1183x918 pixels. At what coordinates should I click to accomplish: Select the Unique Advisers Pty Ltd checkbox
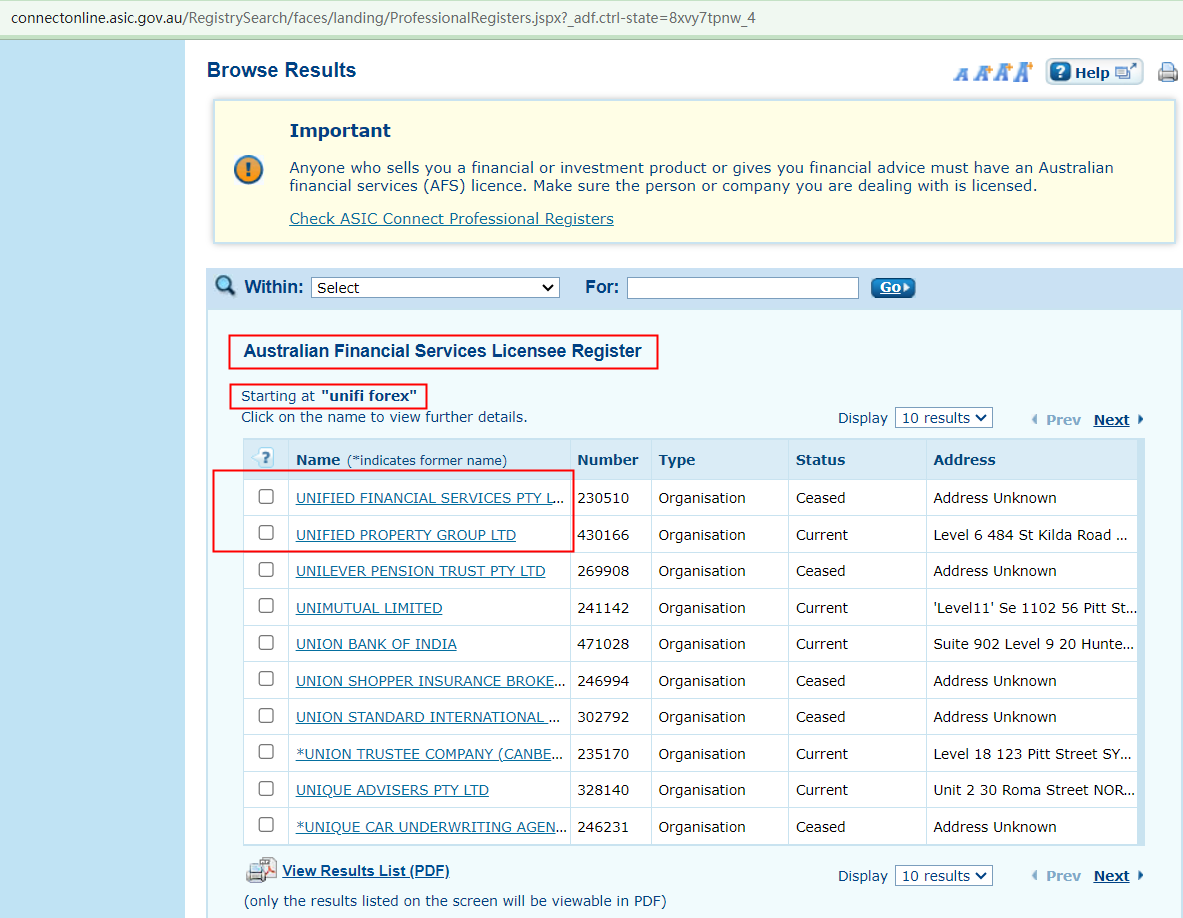(x=266, y=789)
